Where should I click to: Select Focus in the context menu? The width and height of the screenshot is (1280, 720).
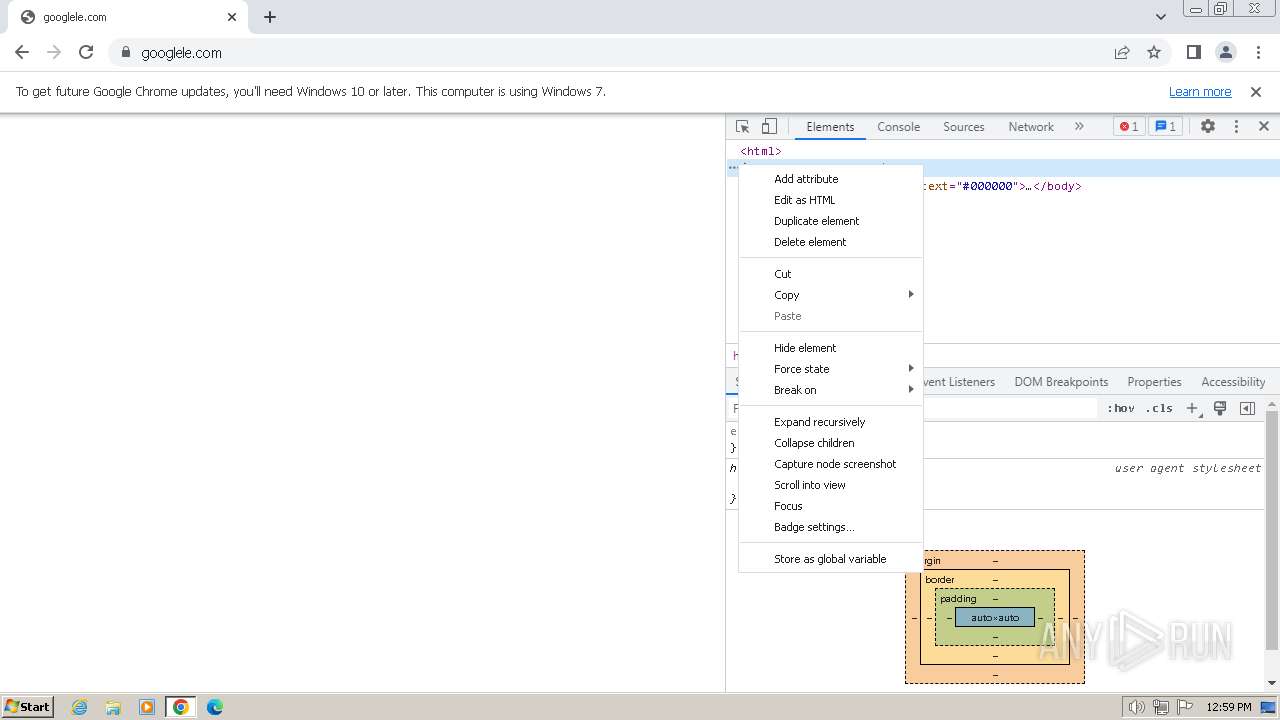830,506
